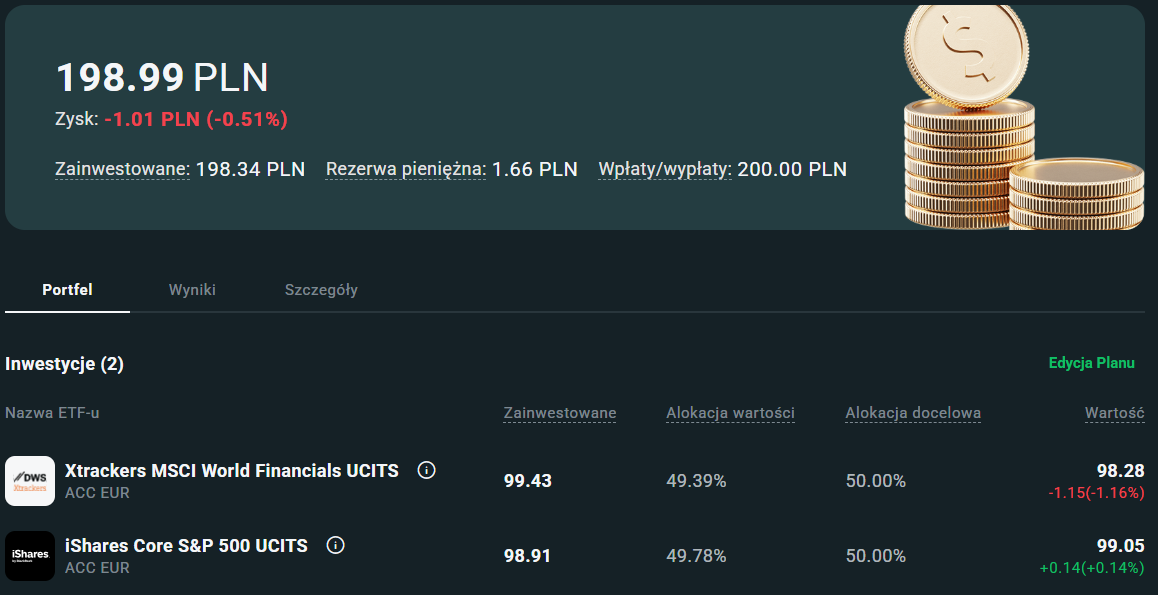Click the gold coins stack illustration
Image resolution: width=1158 pixels, height=595 pixels.
click(1020, 120)
